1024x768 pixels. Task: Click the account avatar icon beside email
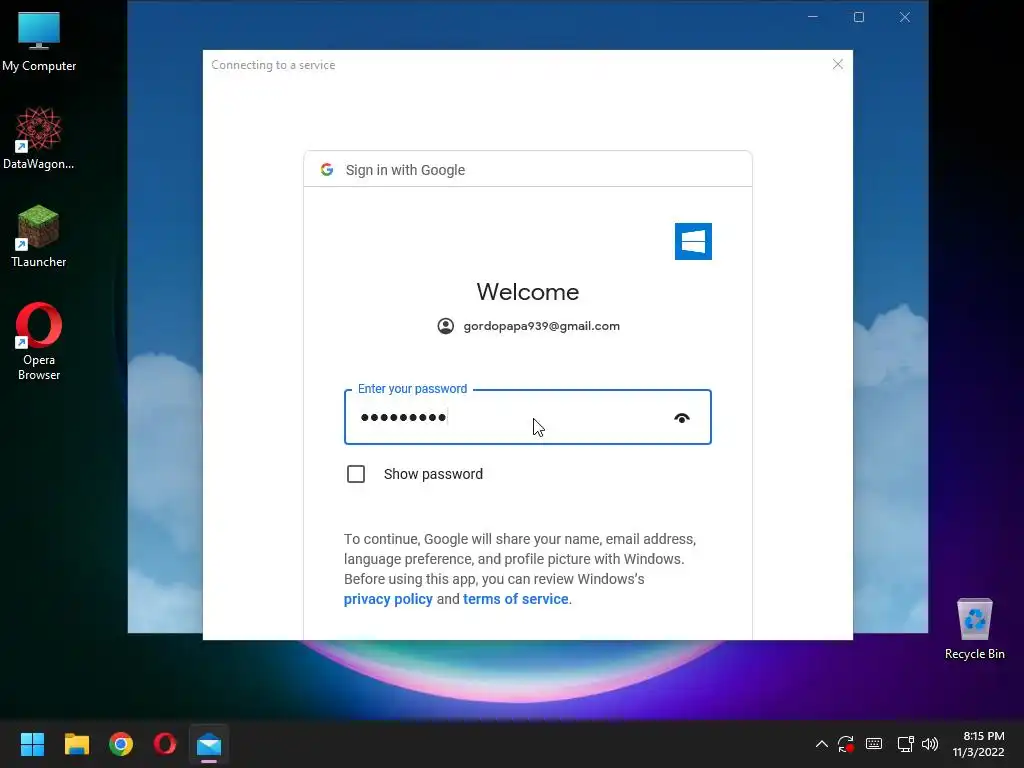point(445,326)
